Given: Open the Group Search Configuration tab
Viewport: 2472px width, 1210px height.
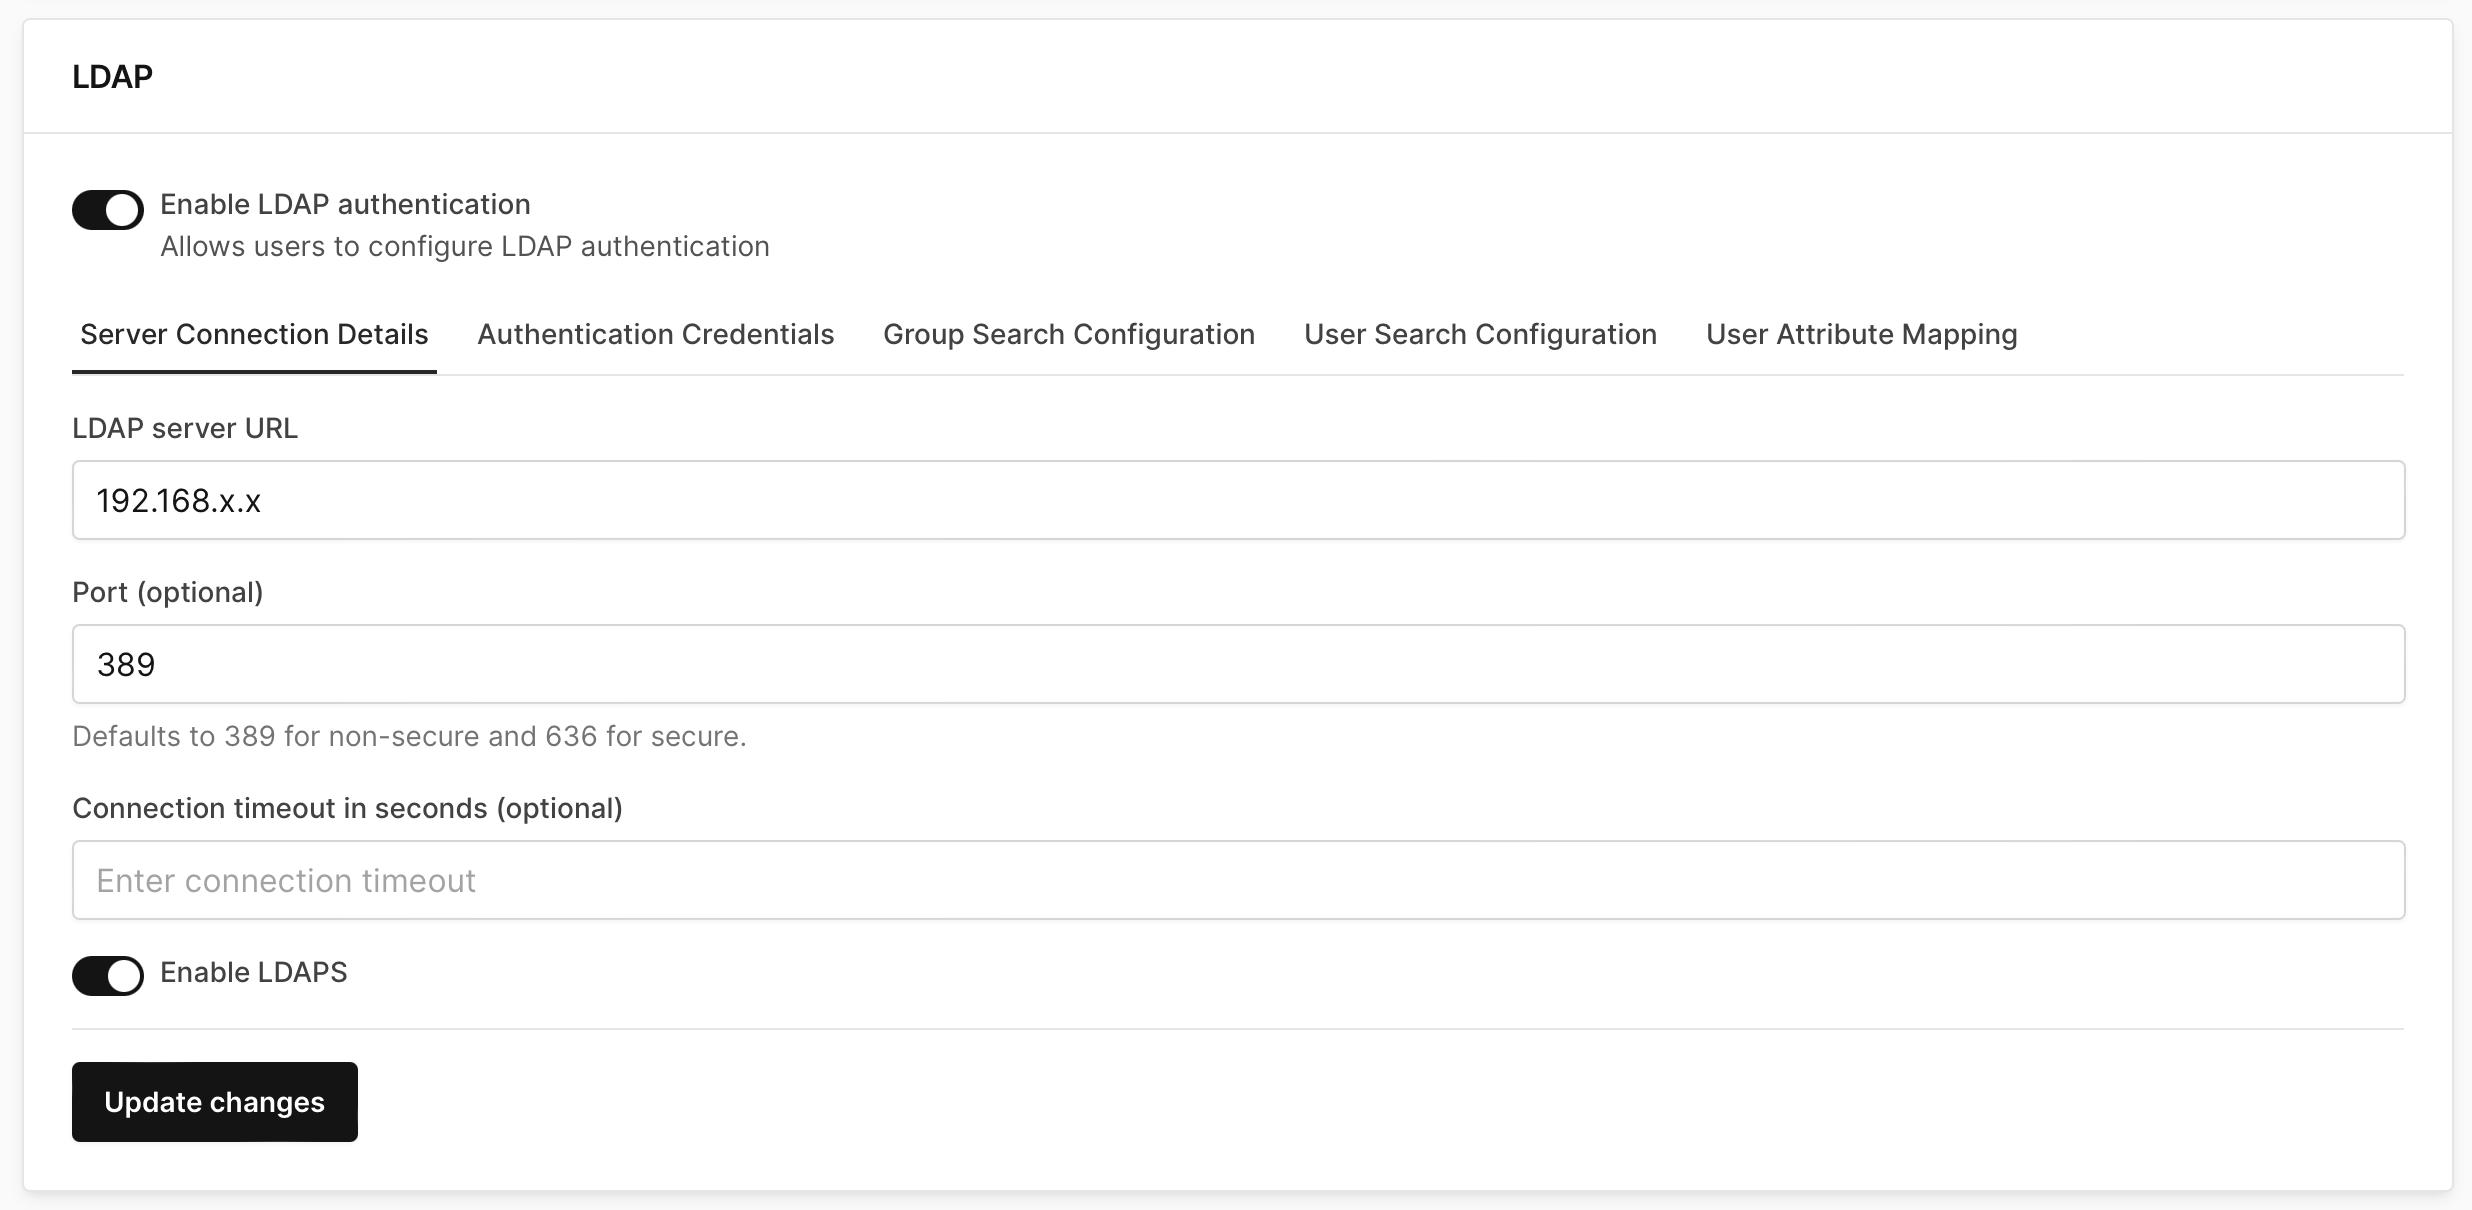Looking at the screenshot, I should [1068, 334].
